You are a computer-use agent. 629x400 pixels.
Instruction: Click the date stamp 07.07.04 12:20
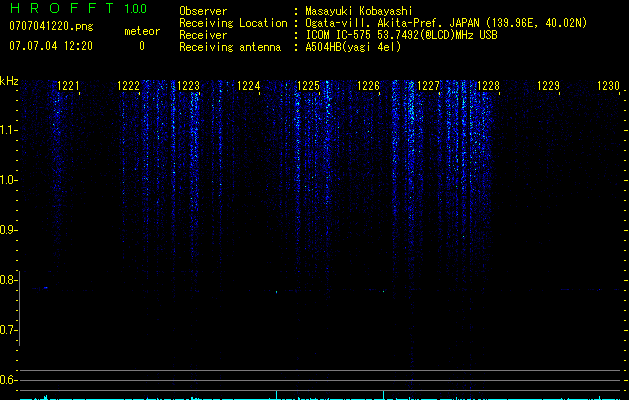tap(51, 46)
